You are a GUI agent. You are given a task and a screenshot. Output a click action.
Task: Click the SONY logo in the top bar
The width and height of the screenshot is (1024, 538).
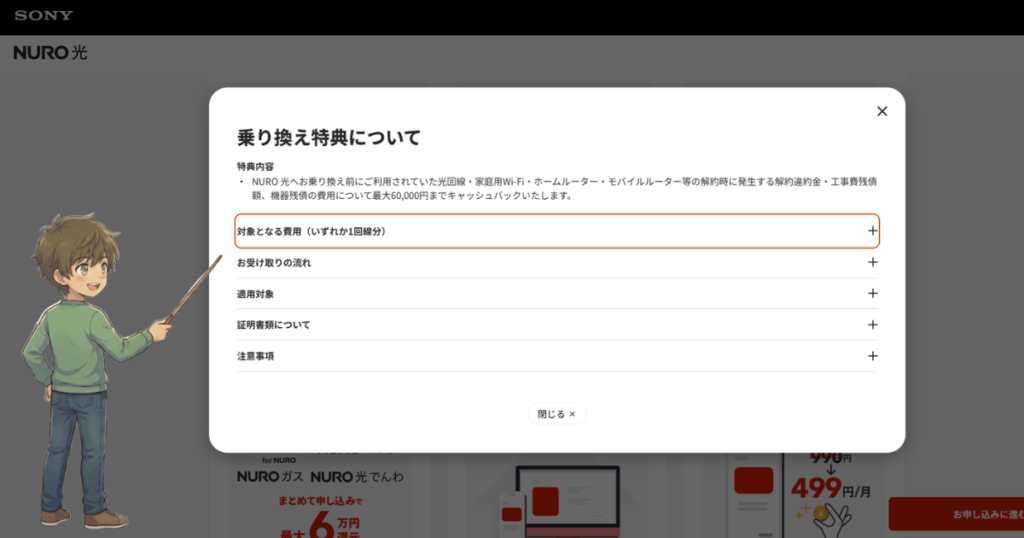(x=44, y=16)
